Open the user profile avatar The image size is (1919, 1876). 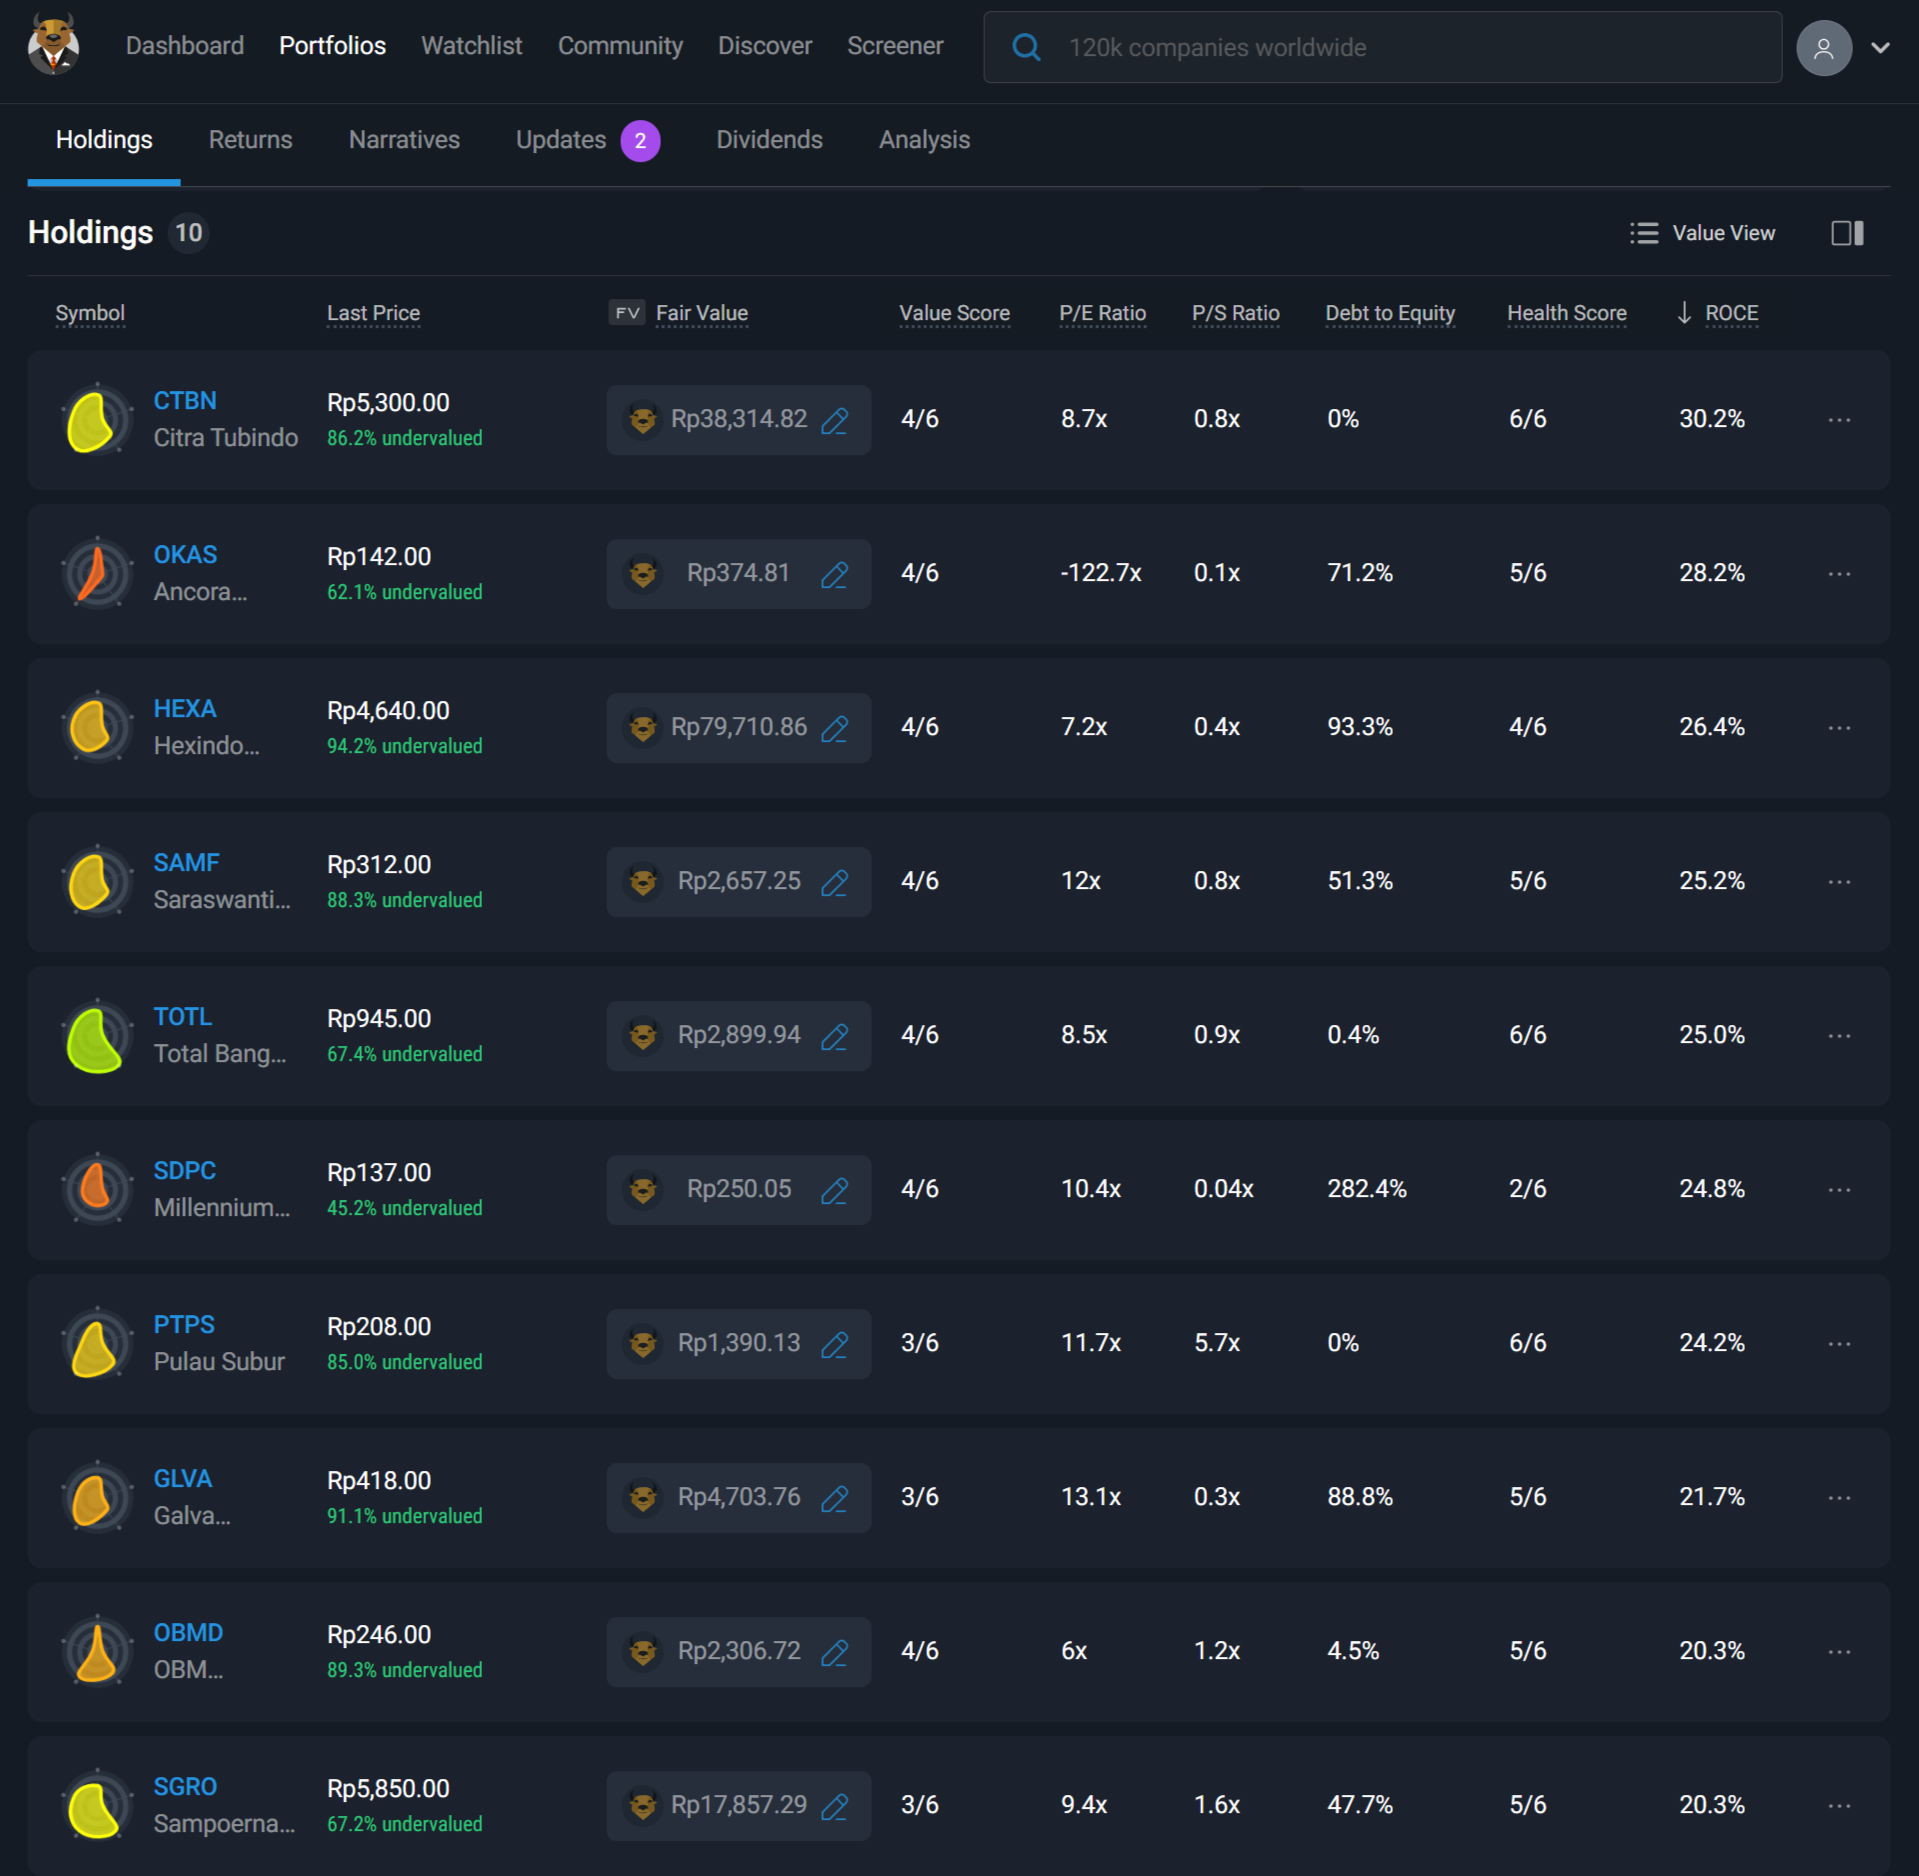tap(1824, 47)
